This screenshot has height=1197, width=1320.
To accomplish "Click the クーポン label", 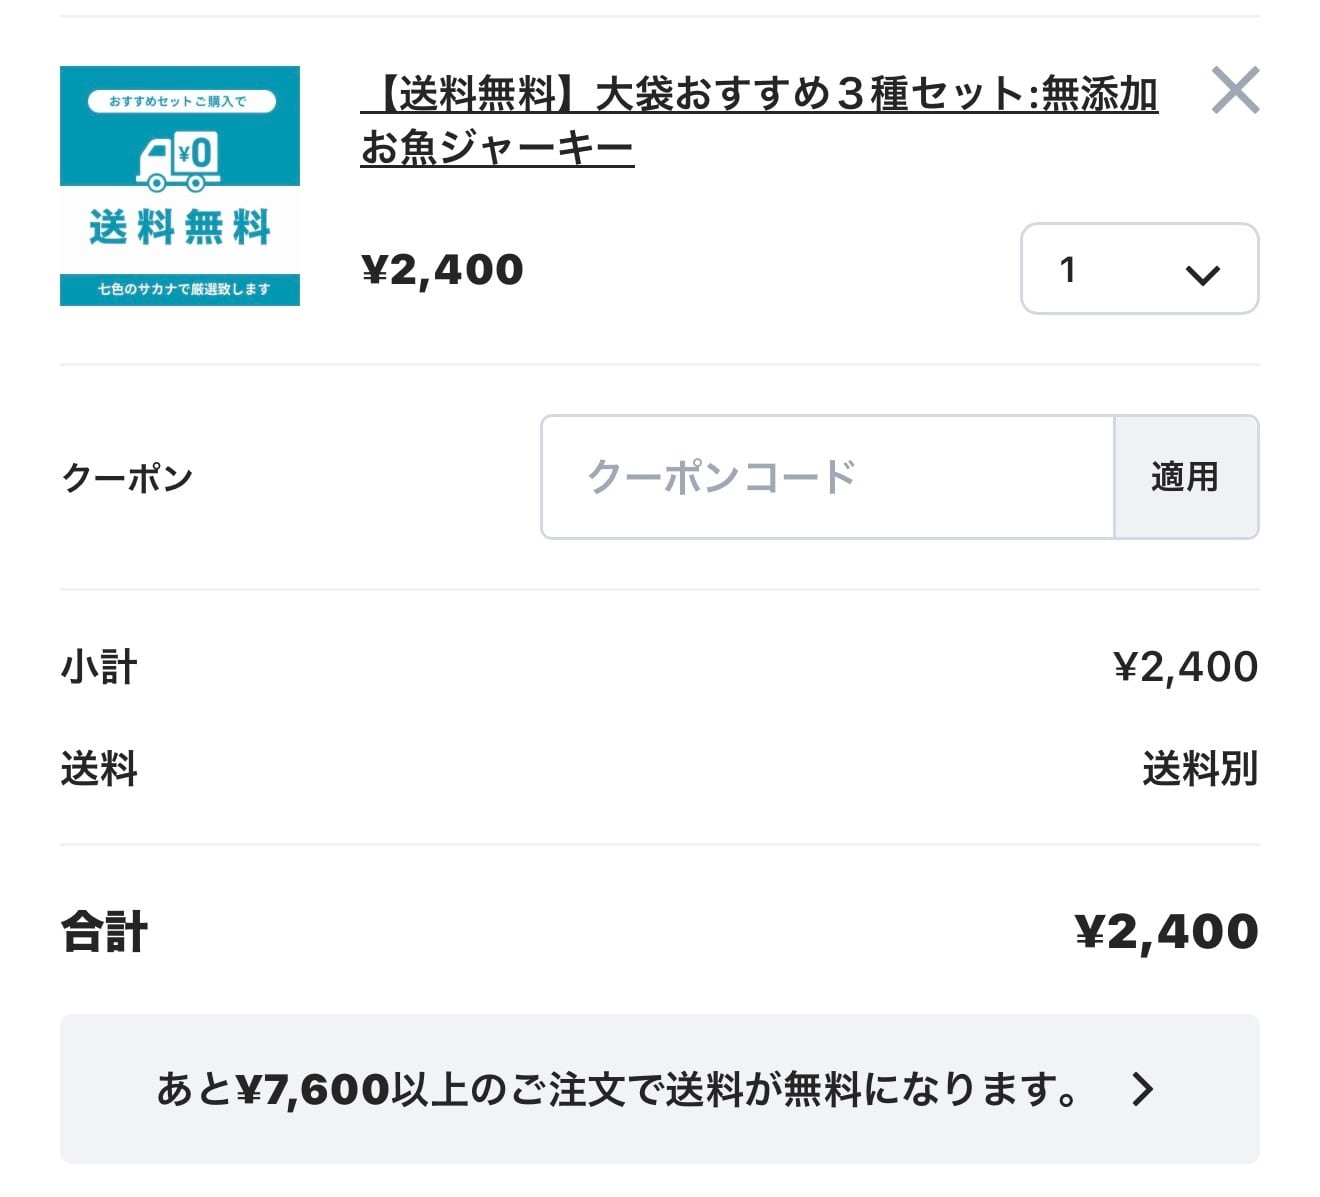I will (x=127, y=478).
